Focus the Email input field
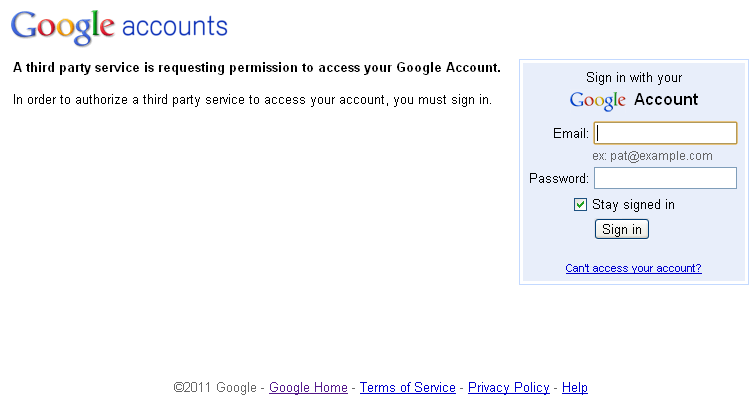The image size is (755, 406). 665,133
